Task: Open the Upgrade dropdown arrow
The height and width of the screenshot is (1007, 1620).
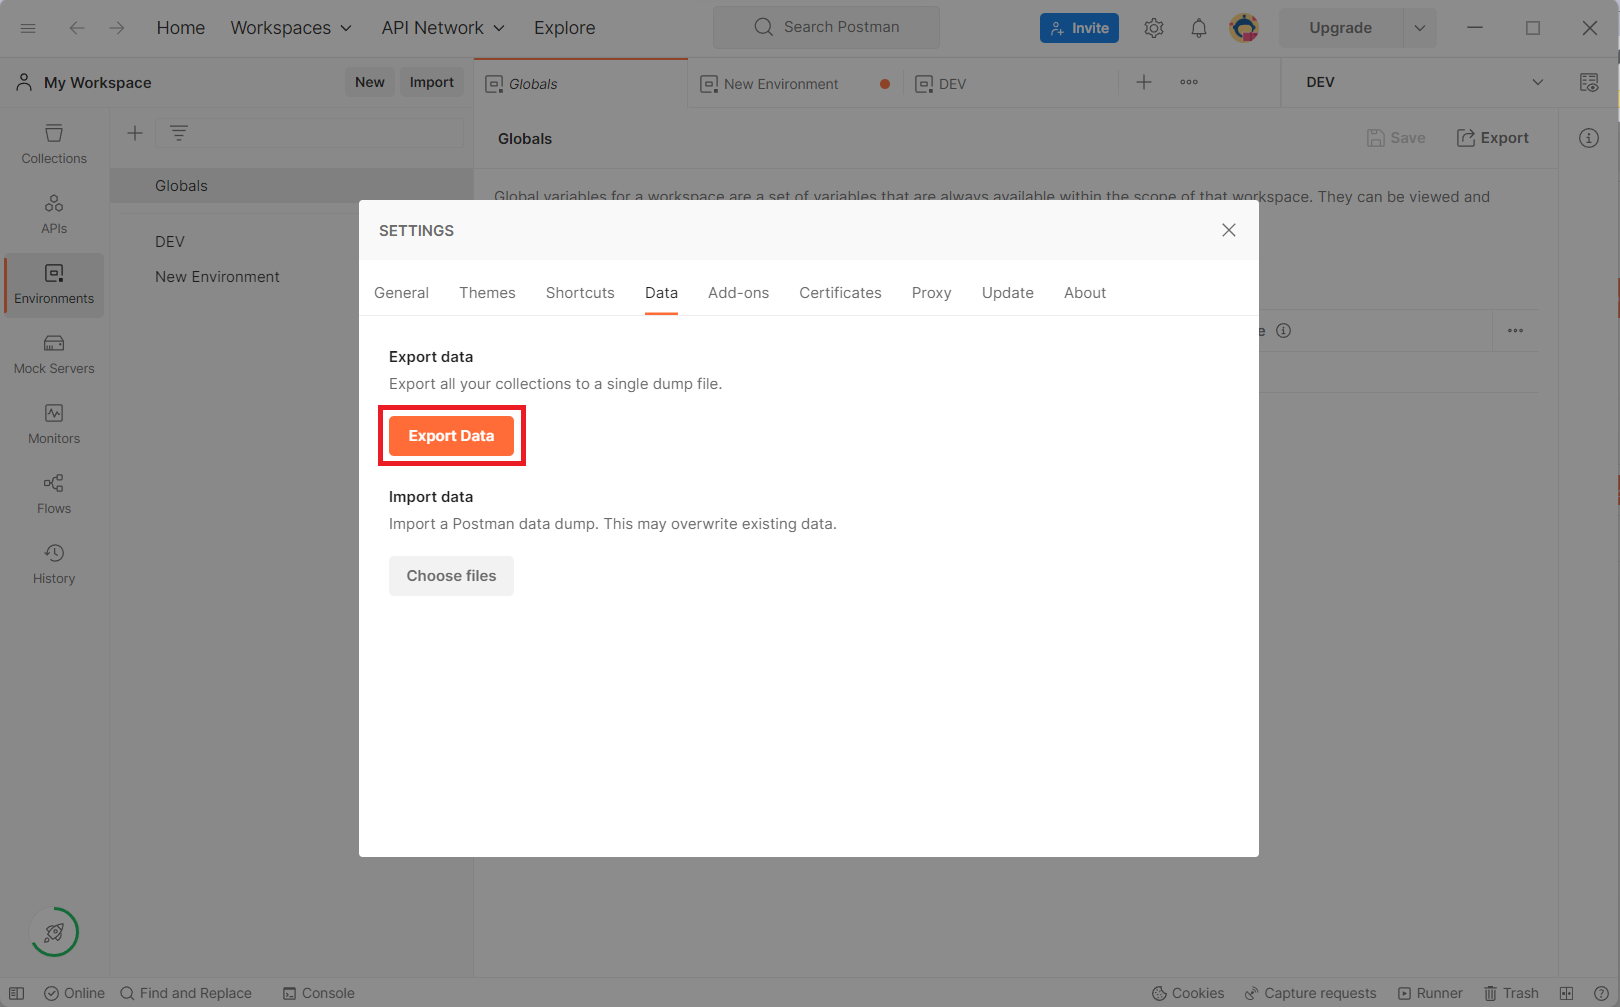Action: pos(1420,28)
